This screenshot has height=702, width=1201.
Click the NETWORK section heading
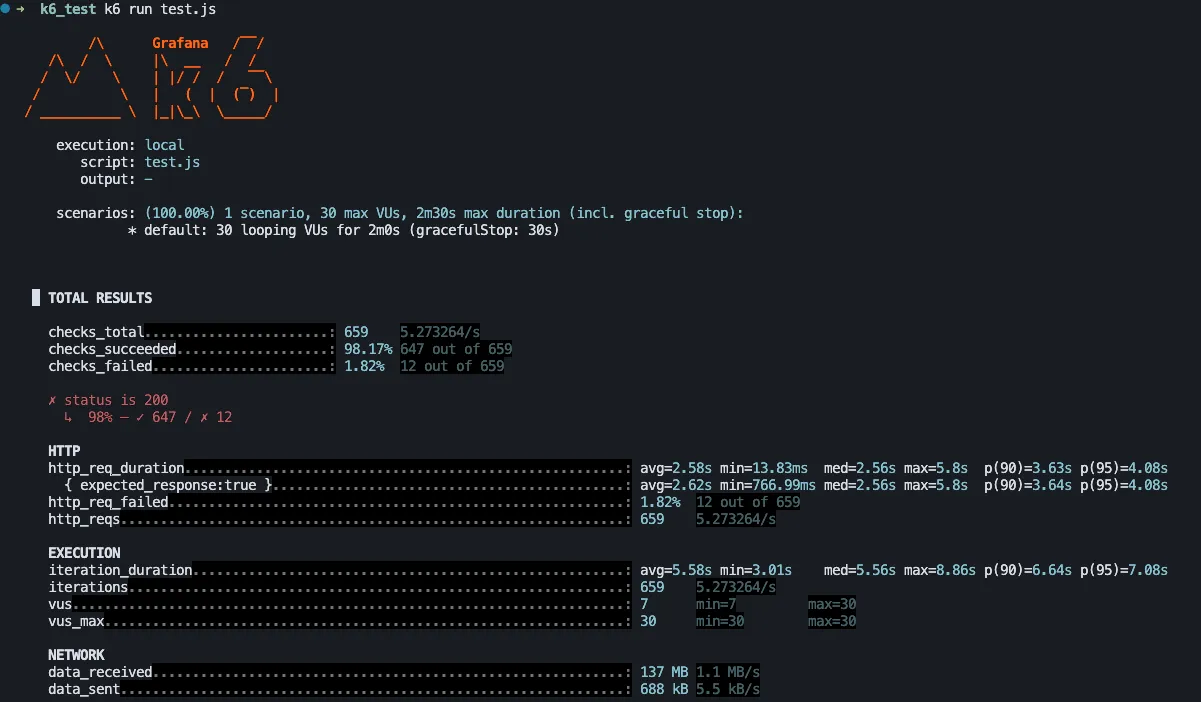click(76, 655)
